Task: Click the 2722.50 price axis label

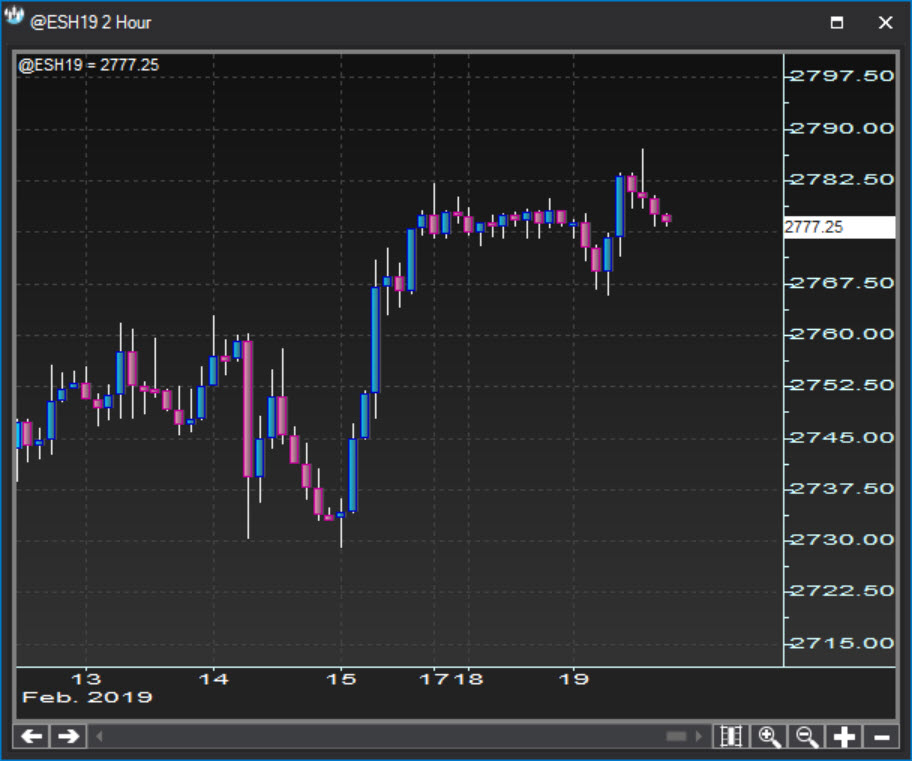Action: [x=842, y=591]
